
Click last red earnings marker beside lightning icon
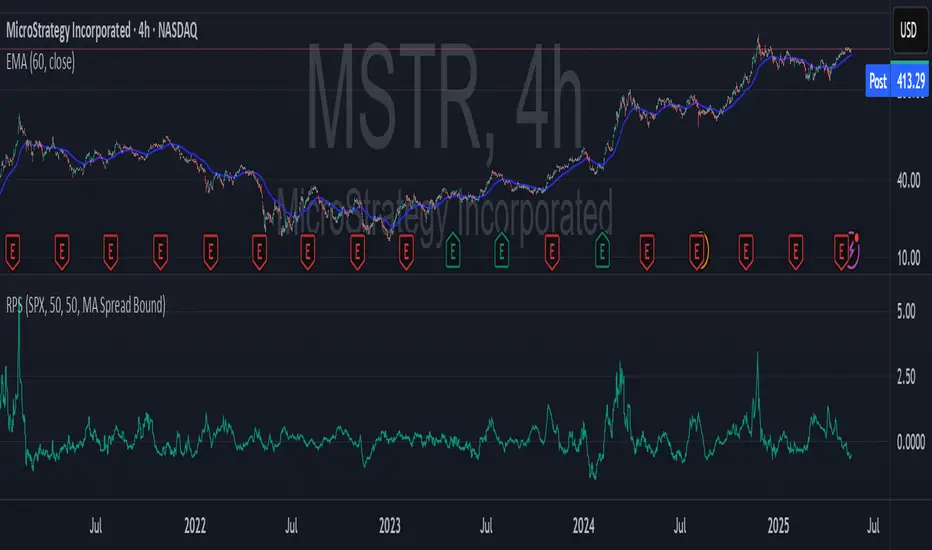coord(840,252)
